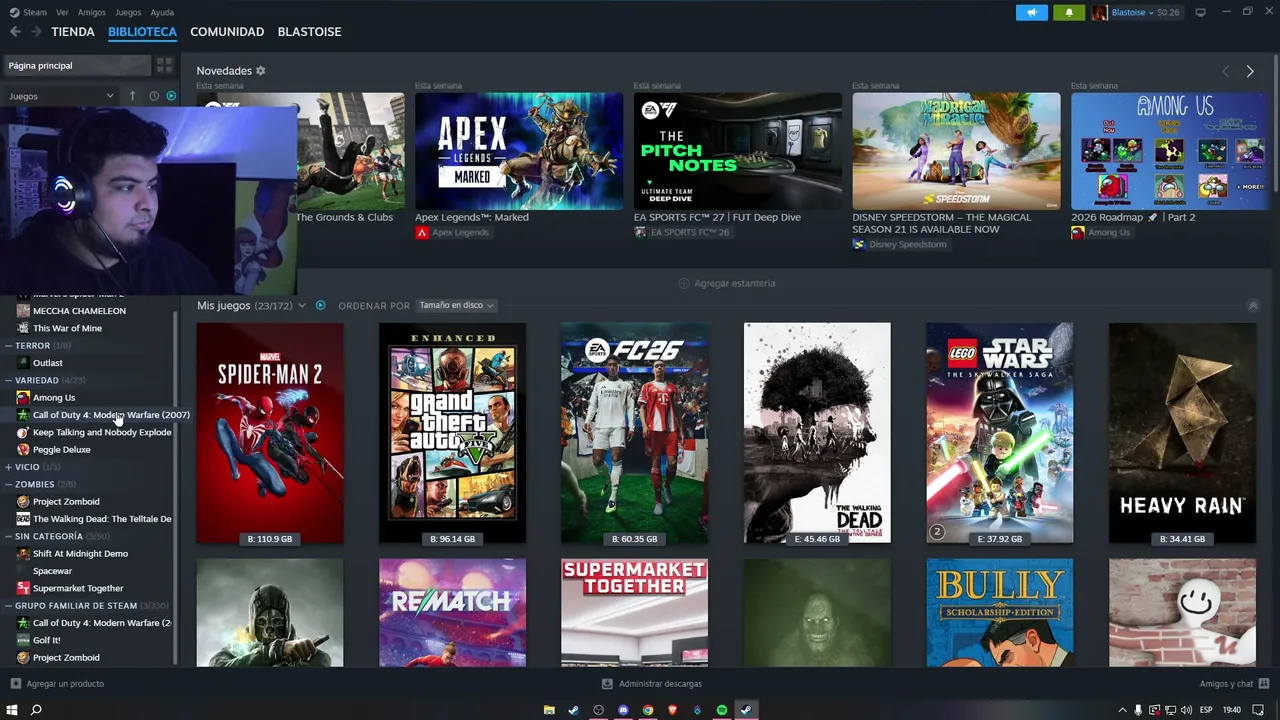
Task: Click the sort ascending arrow icon
Action: click(x=132, y=96)
